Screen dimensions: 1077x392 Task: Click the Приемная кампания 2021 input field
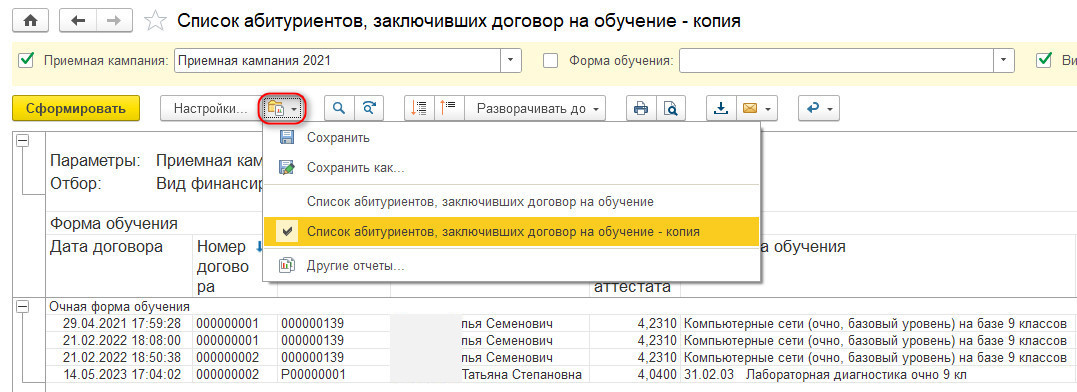[337, 60]
